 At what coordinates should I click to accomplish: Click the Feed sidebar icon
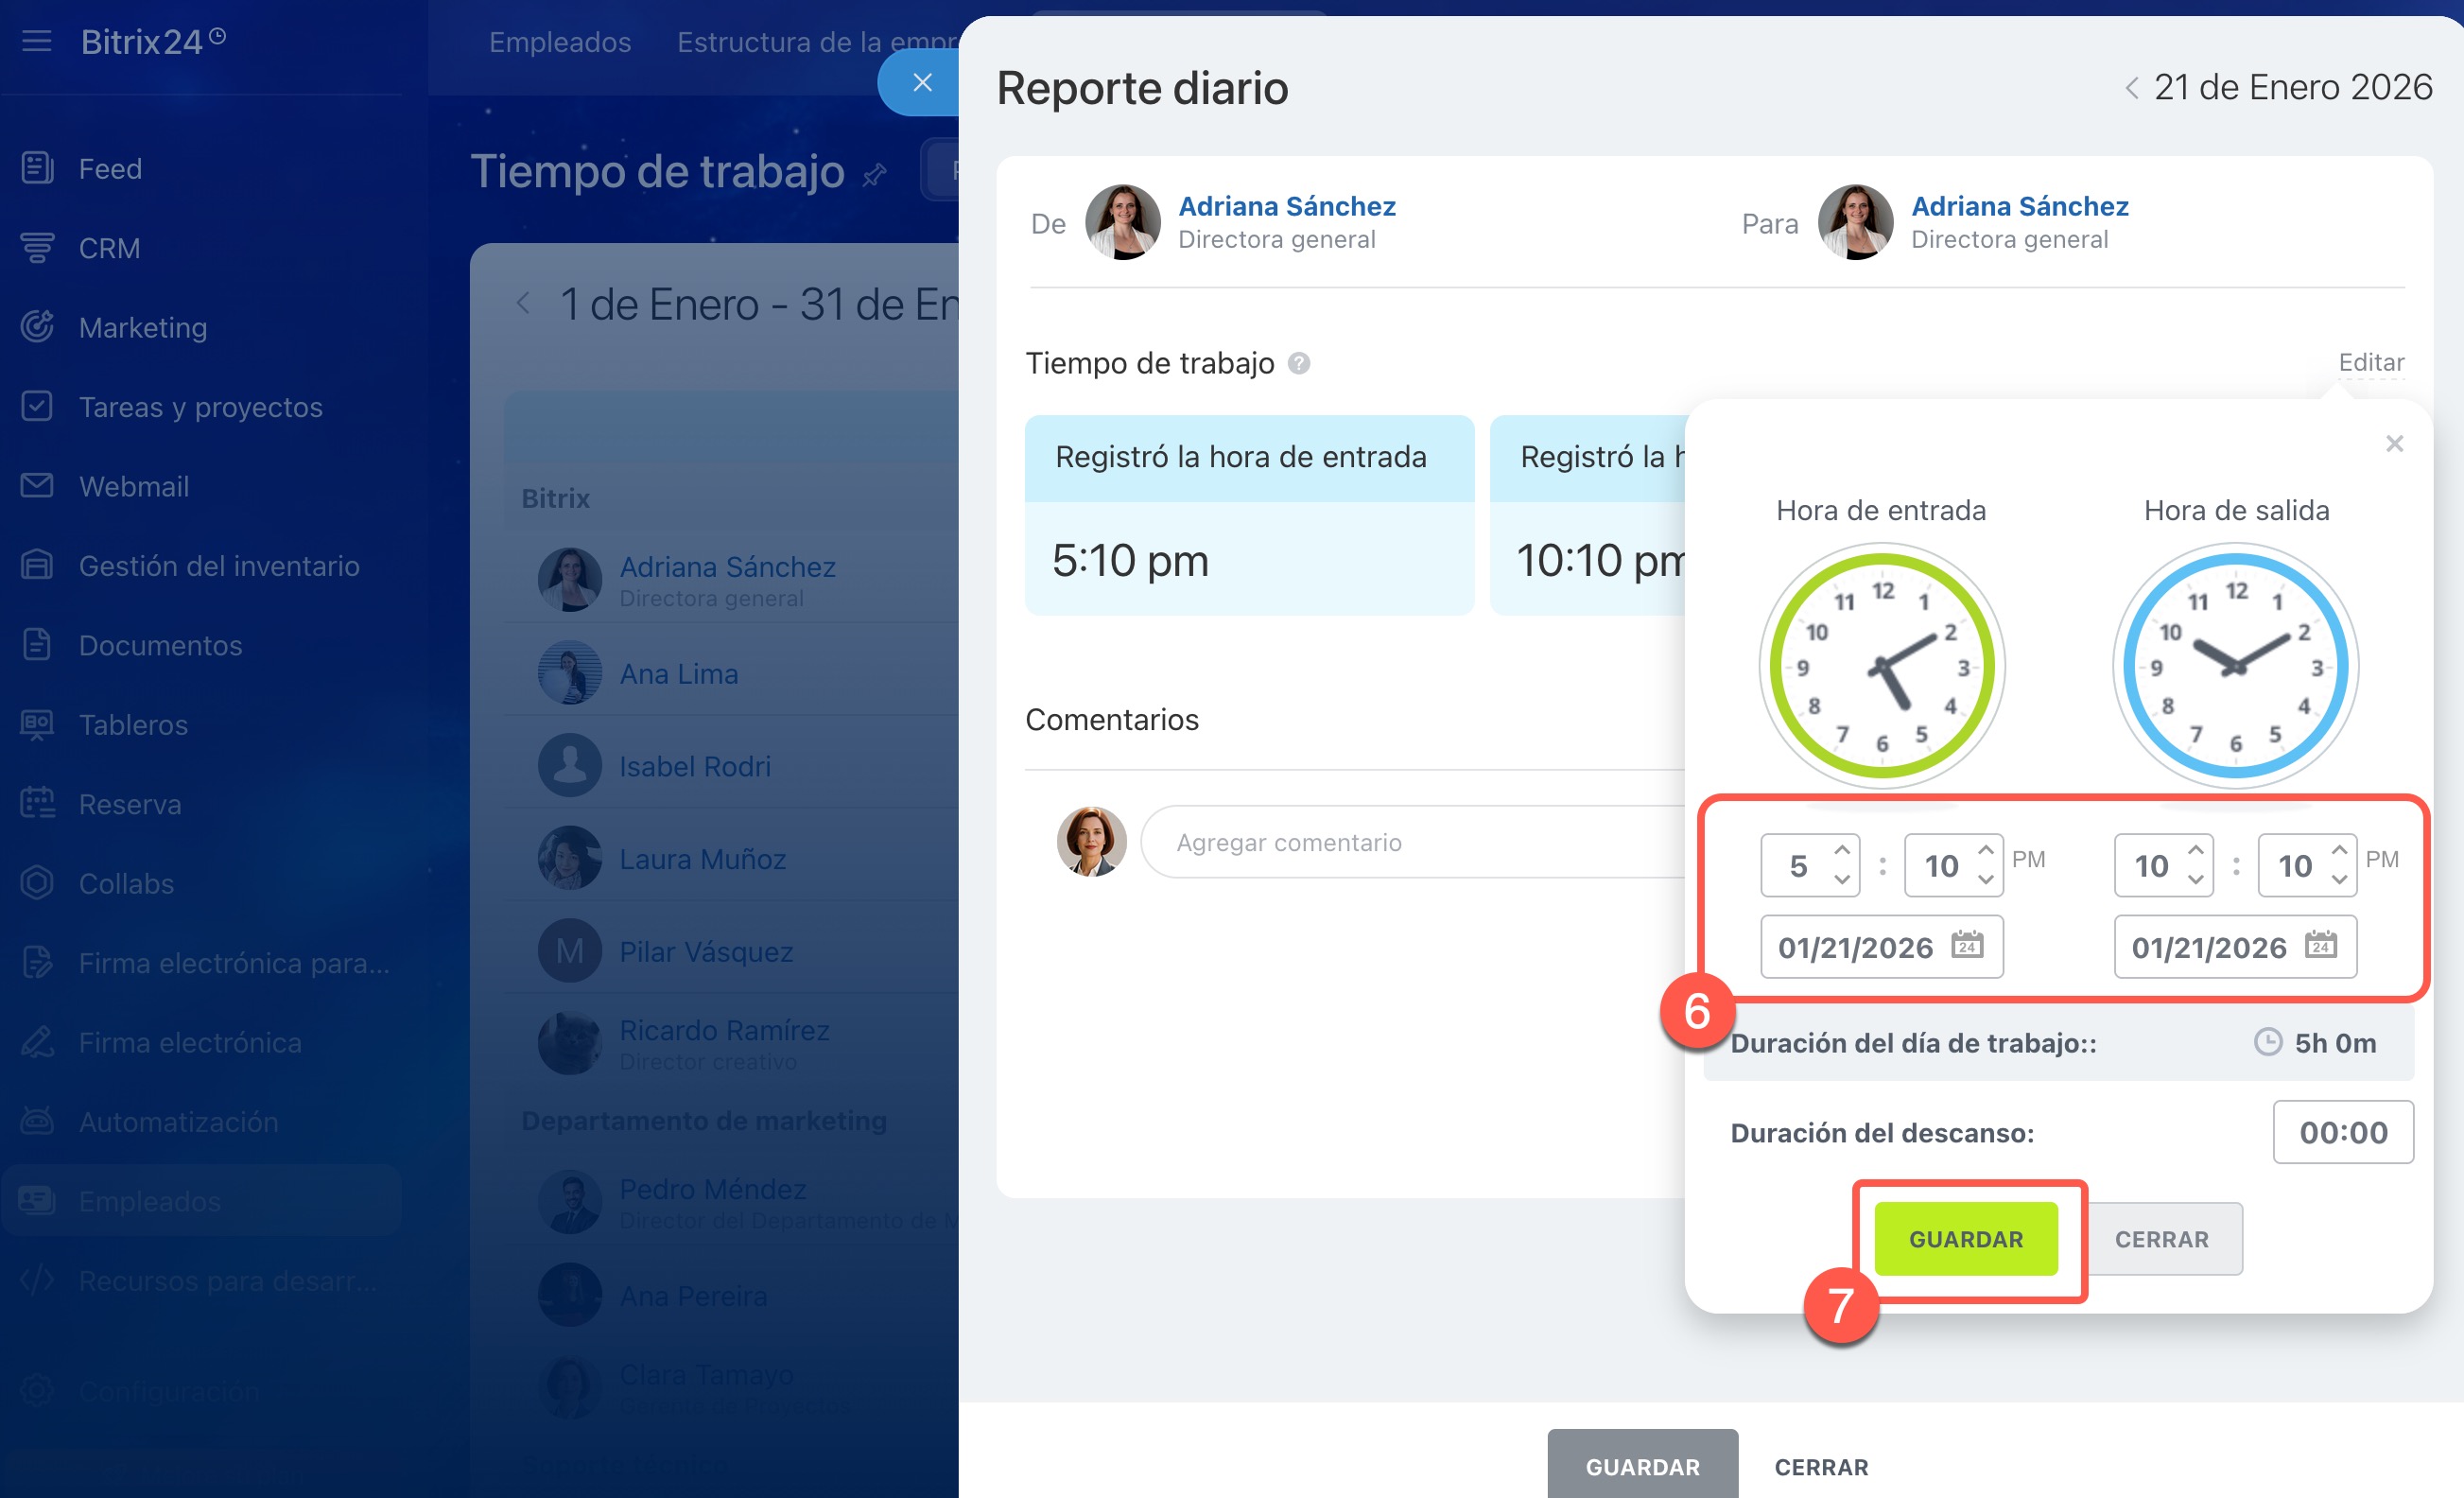[x=37, y=168]
